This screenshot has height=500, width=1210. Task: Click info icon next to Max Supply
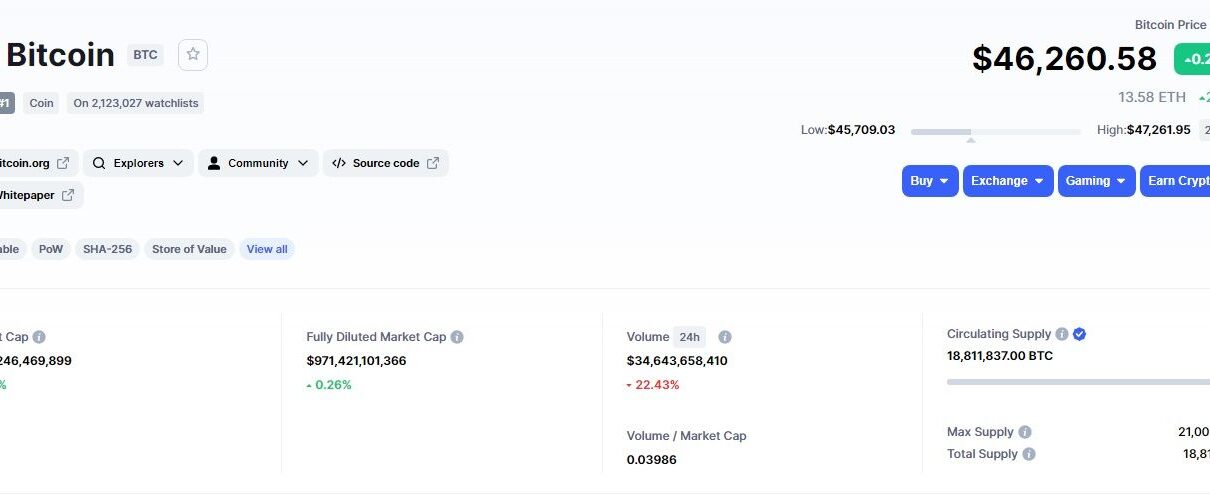1024,432
